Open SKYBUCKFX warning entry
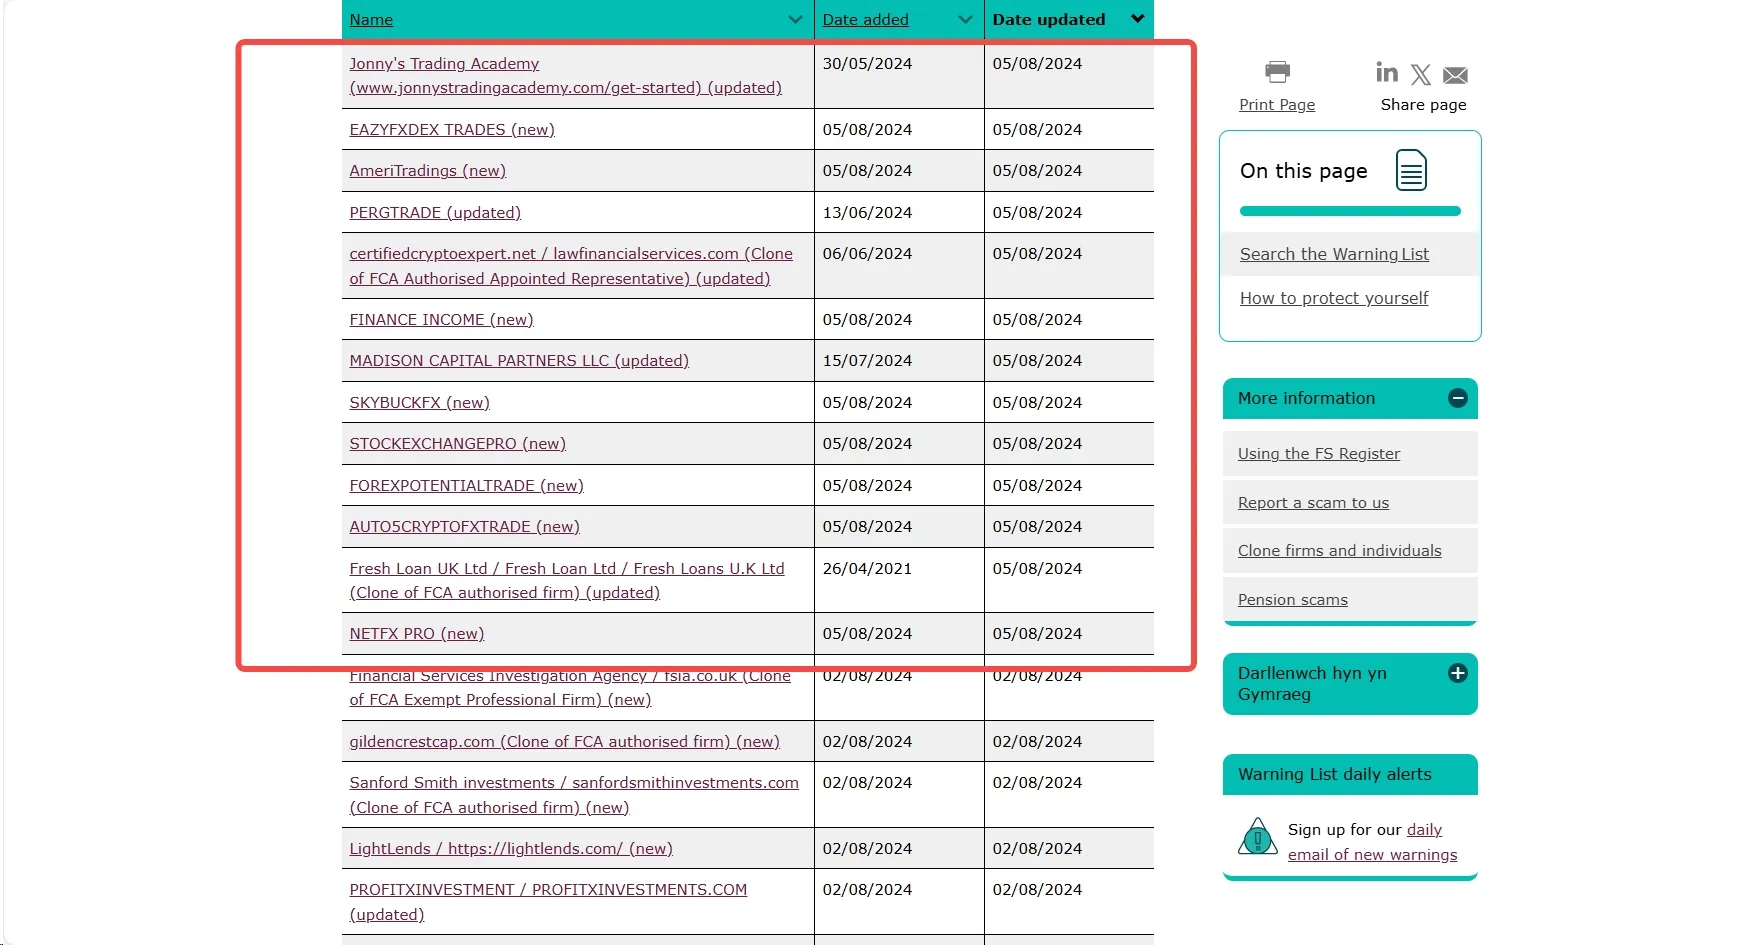 pyautogui.click(x=419, y=403)
